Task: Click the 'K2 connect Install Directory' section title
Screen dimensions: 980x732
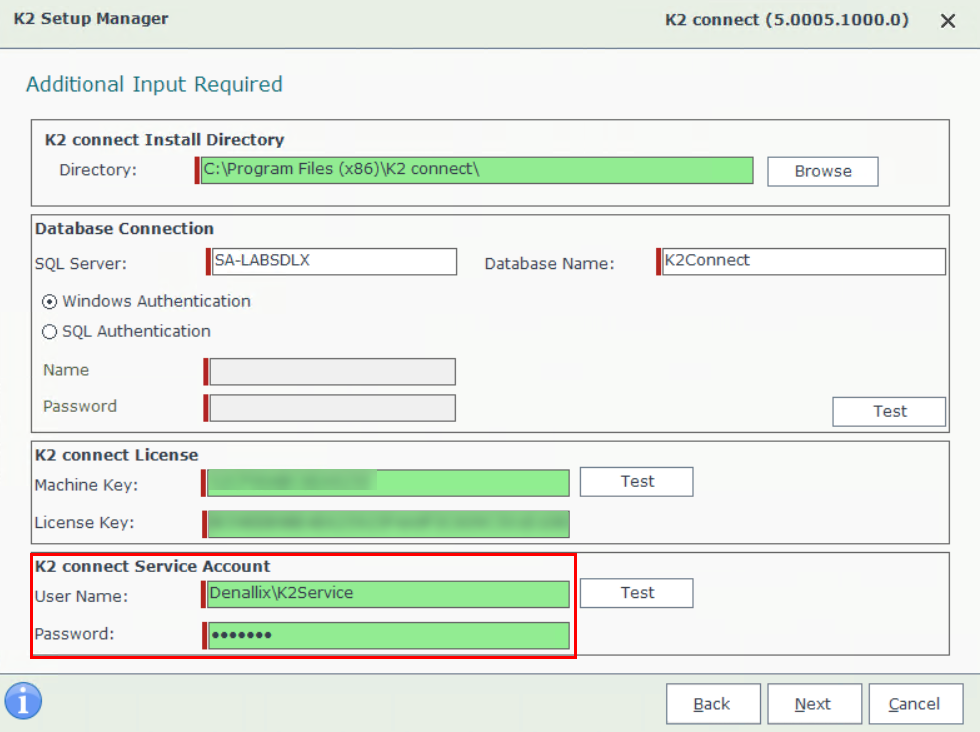Action: 164,139
